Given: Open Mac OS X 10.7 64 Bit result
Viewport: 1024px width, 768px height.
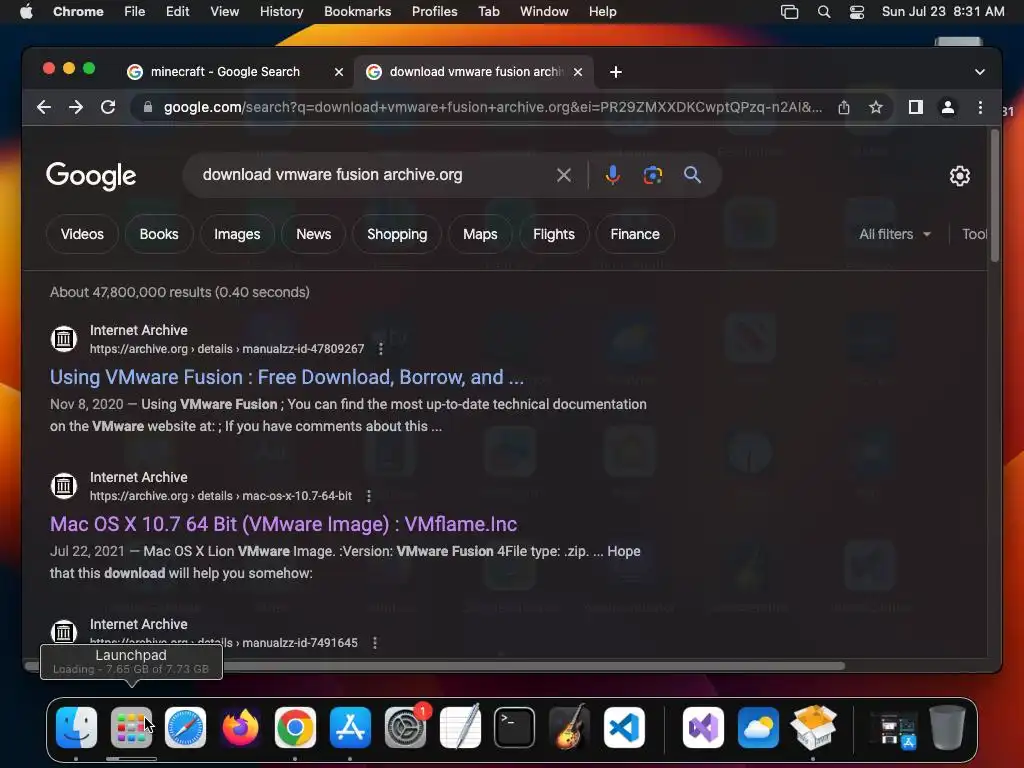Looking at the screenshot, I should (283, 524).
